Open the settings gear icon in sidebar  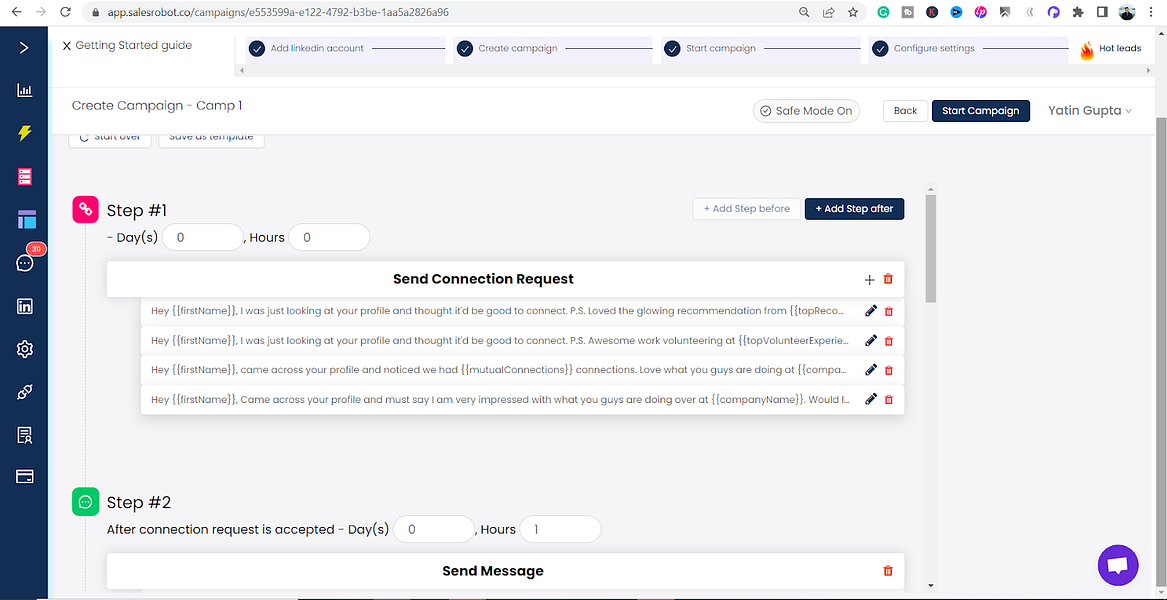pyautogui.click(x=25, y=348)
